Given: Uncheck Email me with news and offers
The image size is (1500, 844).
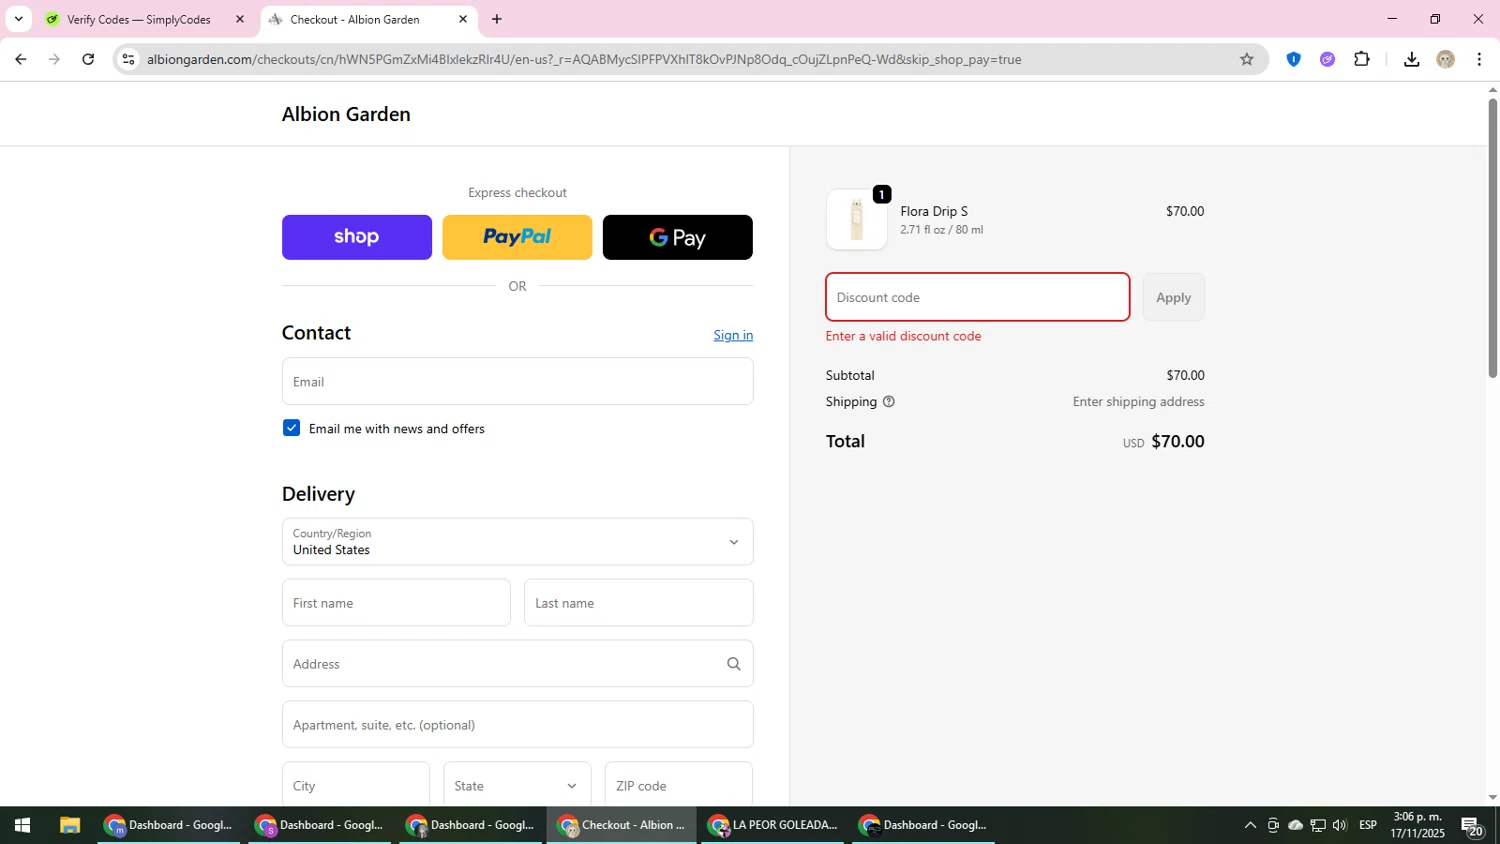Looking at the screenshot, I should click(x=291, y=428).
